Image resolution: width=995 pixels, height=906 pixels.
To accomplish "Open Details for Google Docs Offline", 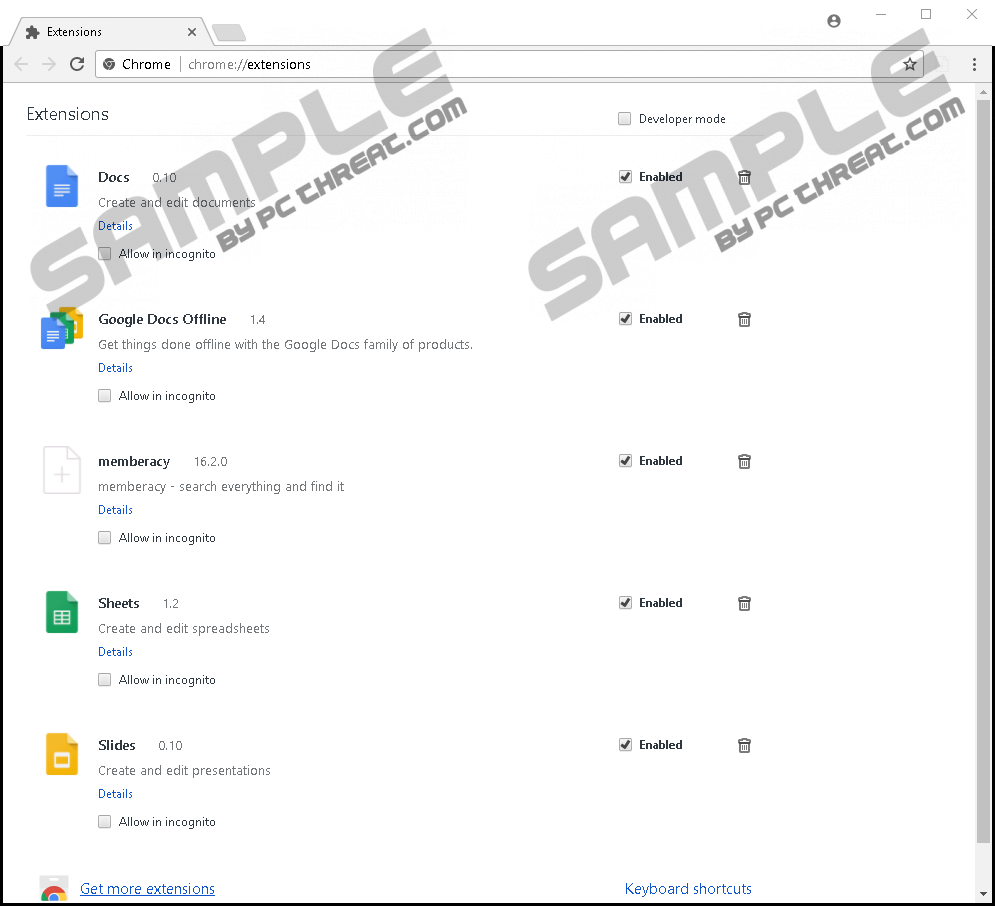I will point(115,368).
